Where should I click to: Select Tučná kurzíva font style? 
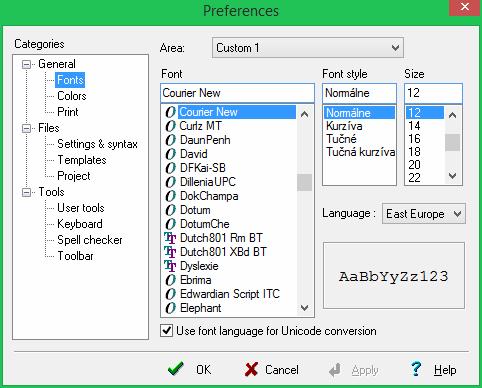[x=360, y=152]
